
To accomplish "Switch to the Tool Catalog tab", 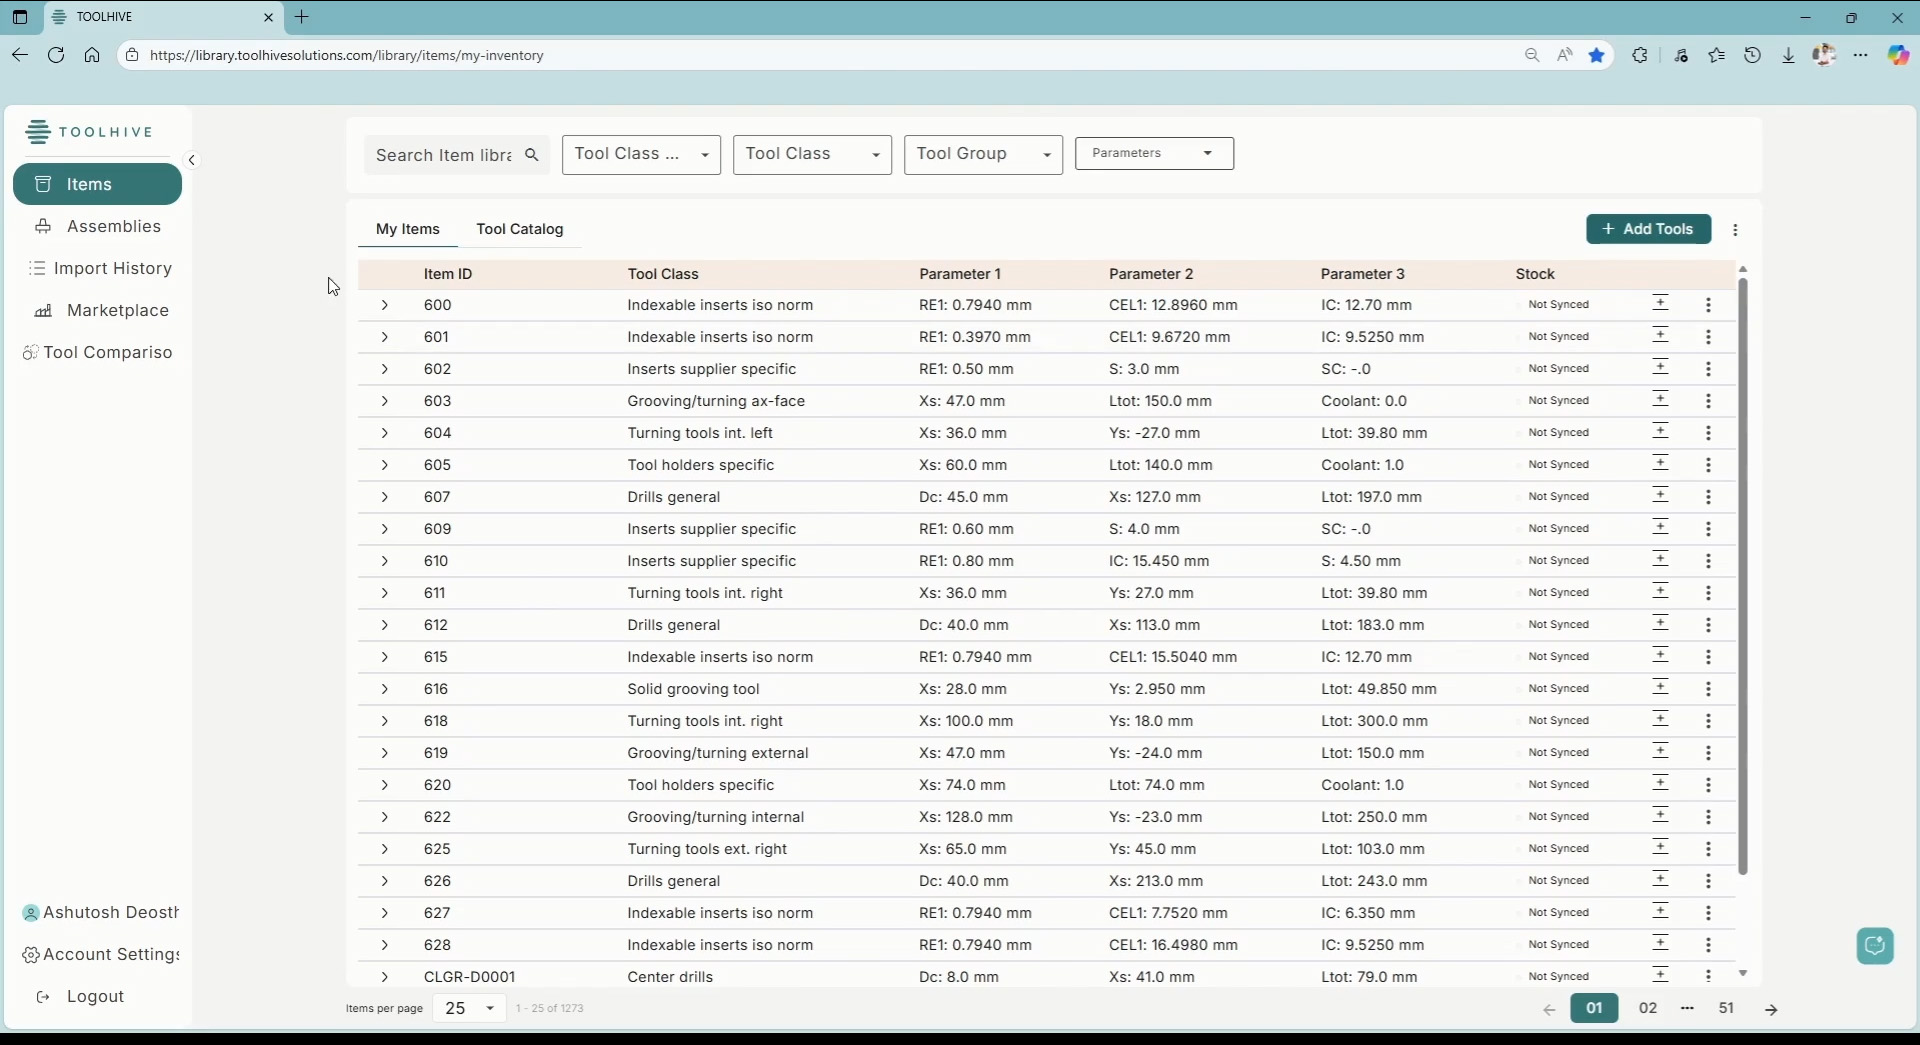I will [519, 229].
